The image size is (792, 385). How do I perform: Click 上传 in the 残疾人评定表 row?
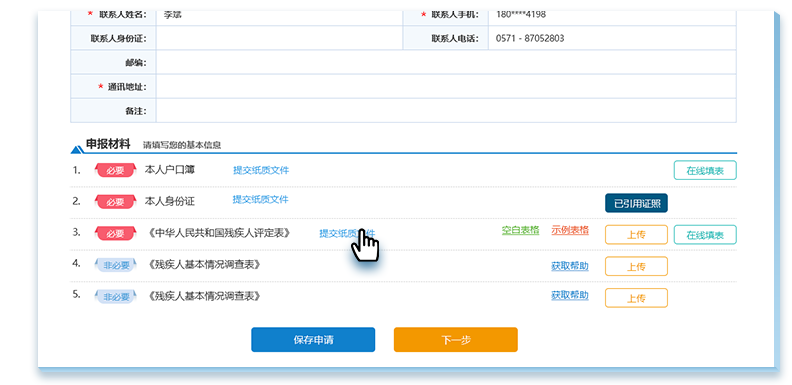636,234
